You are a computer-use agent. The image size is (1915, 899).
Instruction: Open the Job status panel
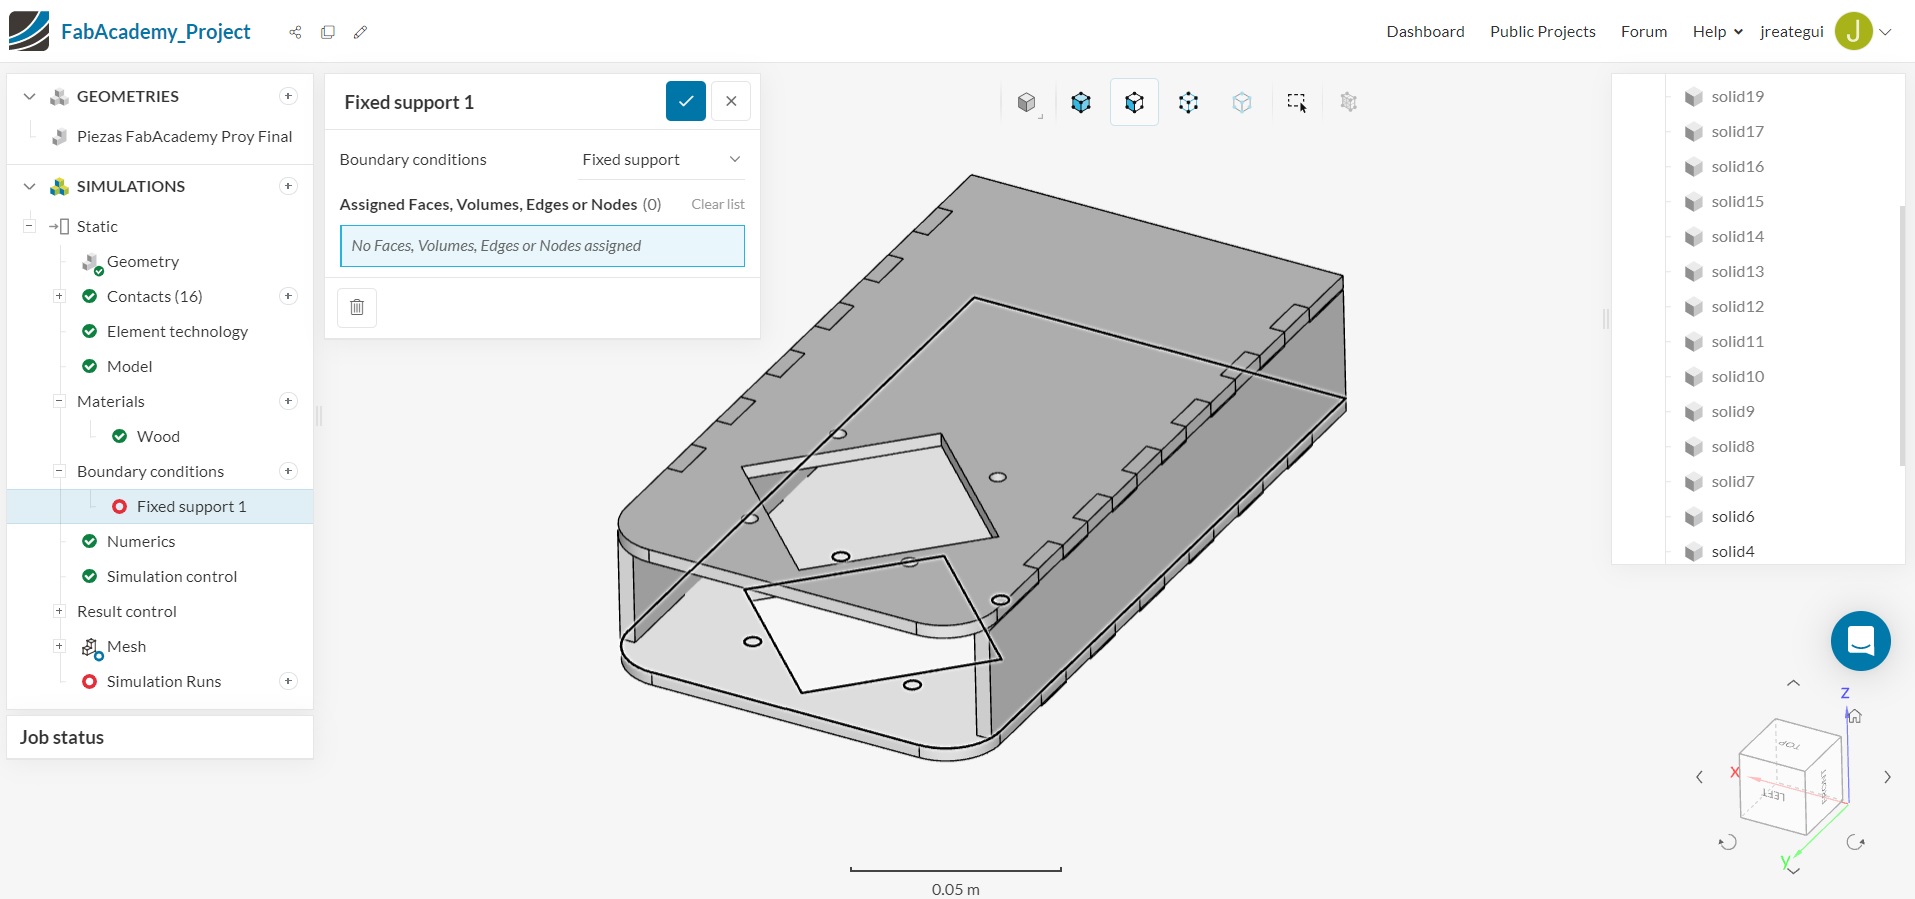[160, 737]
